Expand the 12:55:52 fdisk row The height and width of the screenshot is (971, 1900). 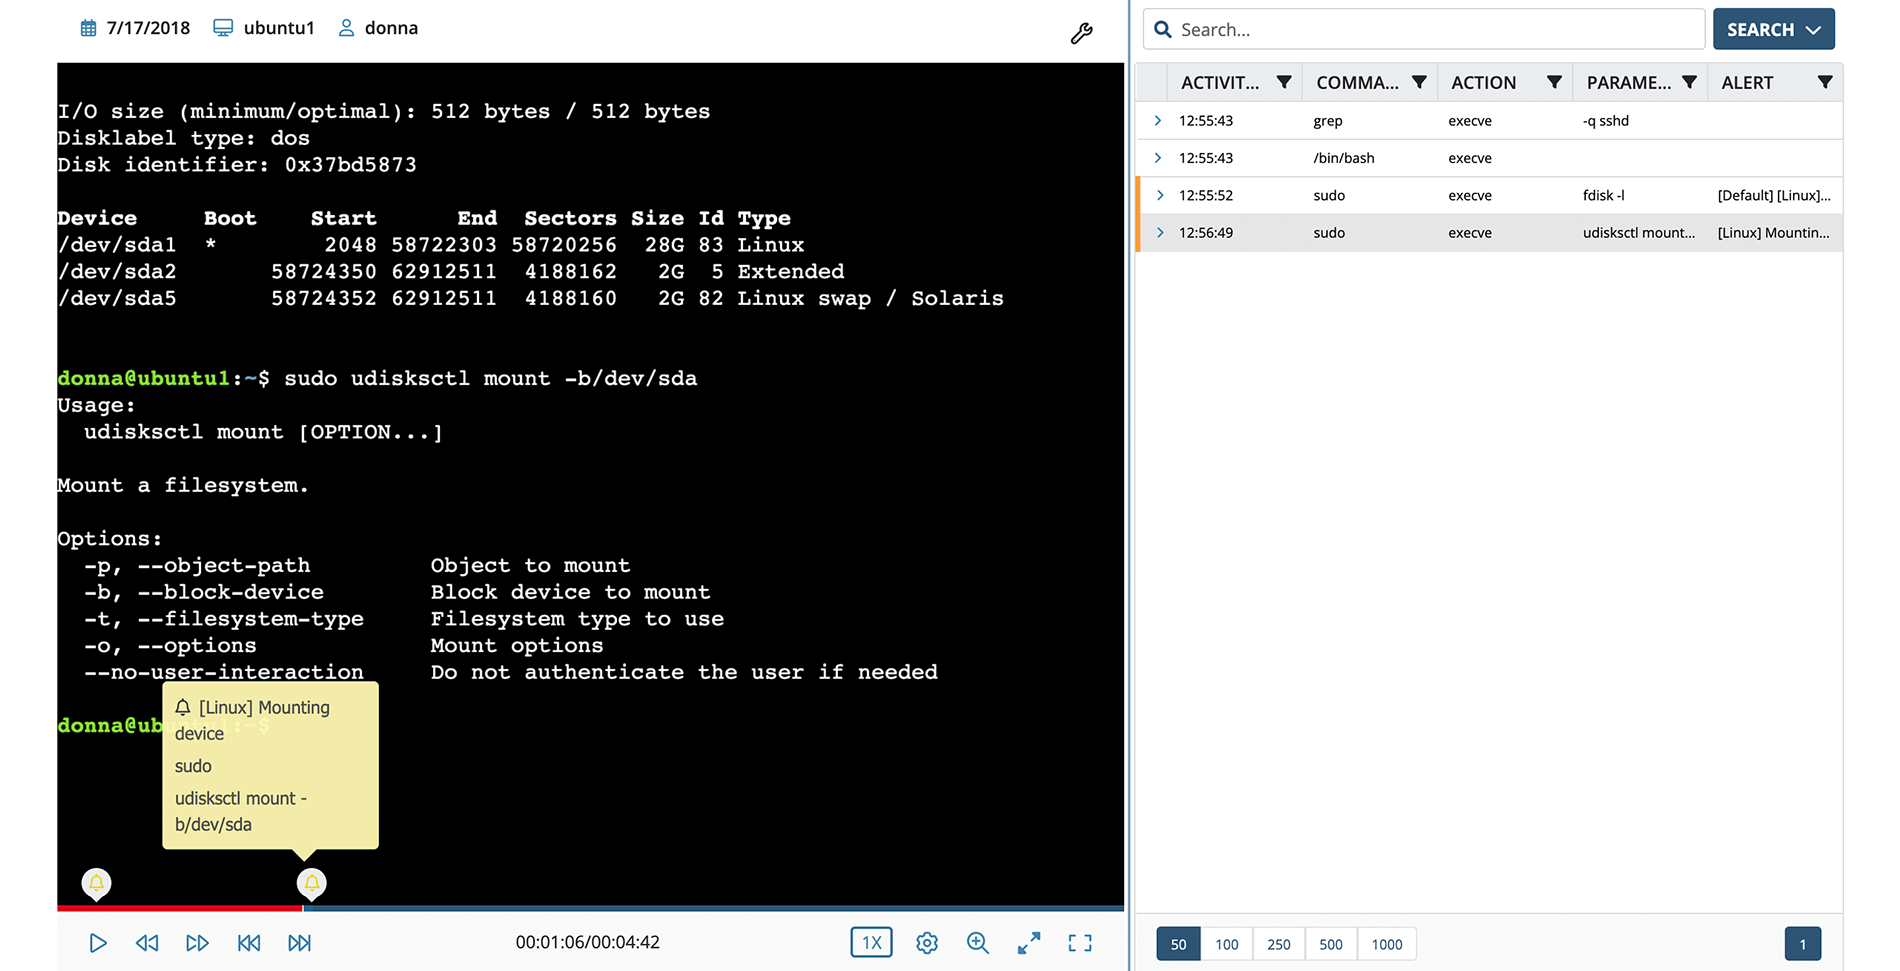(x=1160, y=195)
